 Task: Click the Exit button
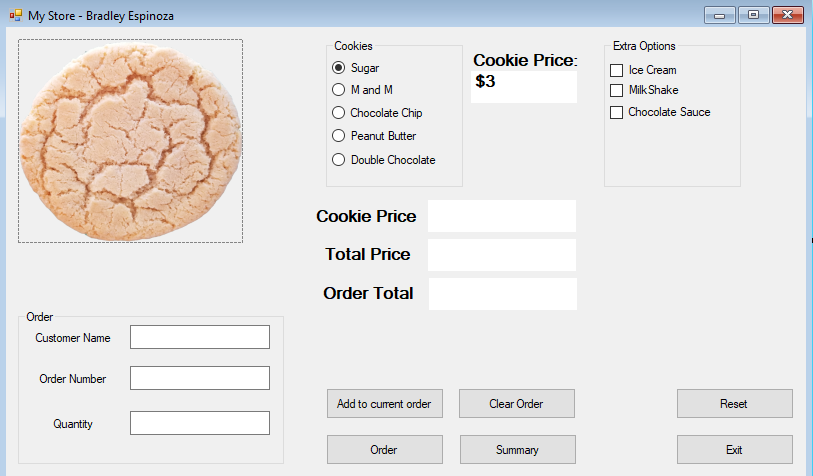(x=734, y=450)
